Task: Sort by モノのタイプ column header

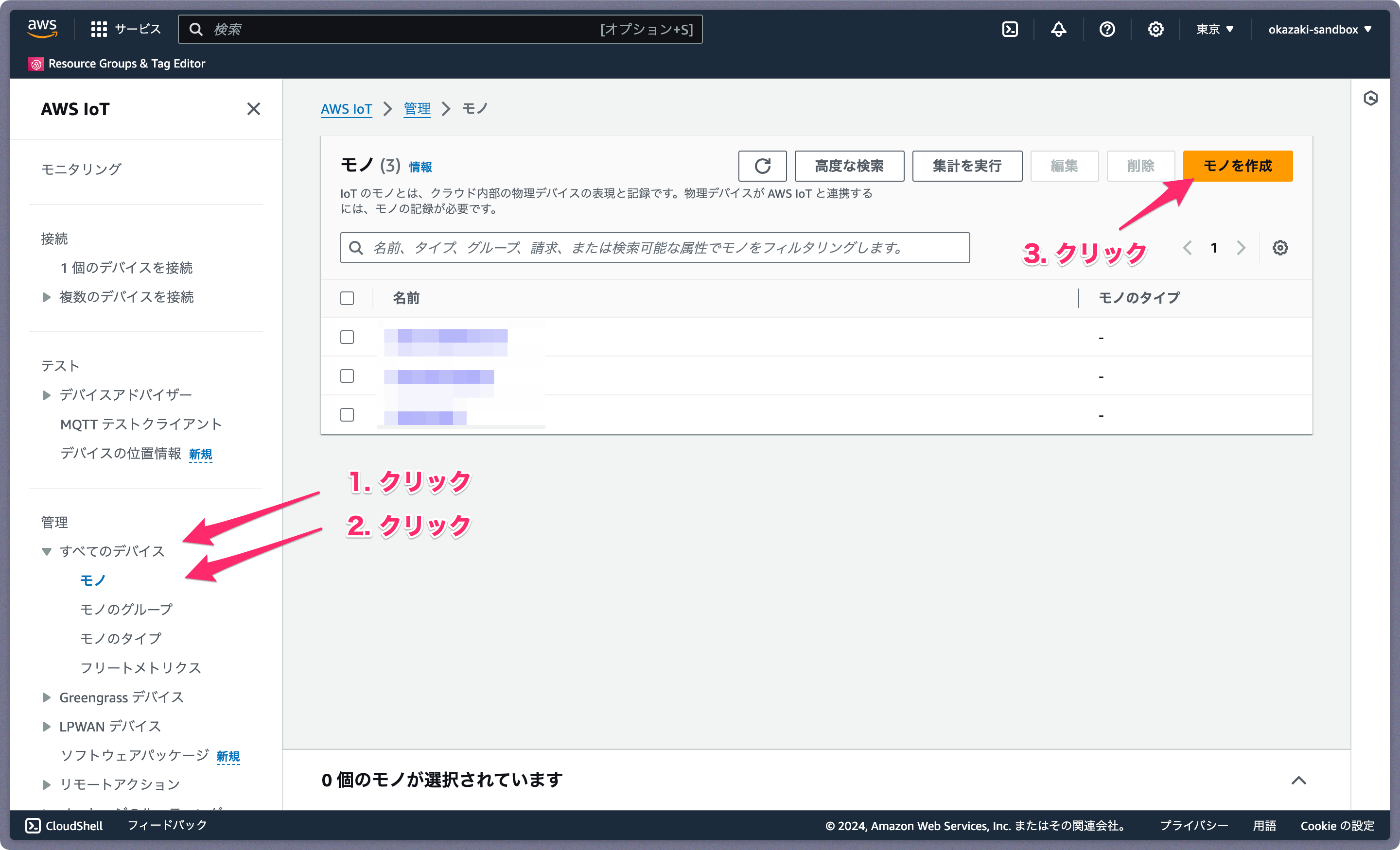Action: pos(1139,298)
